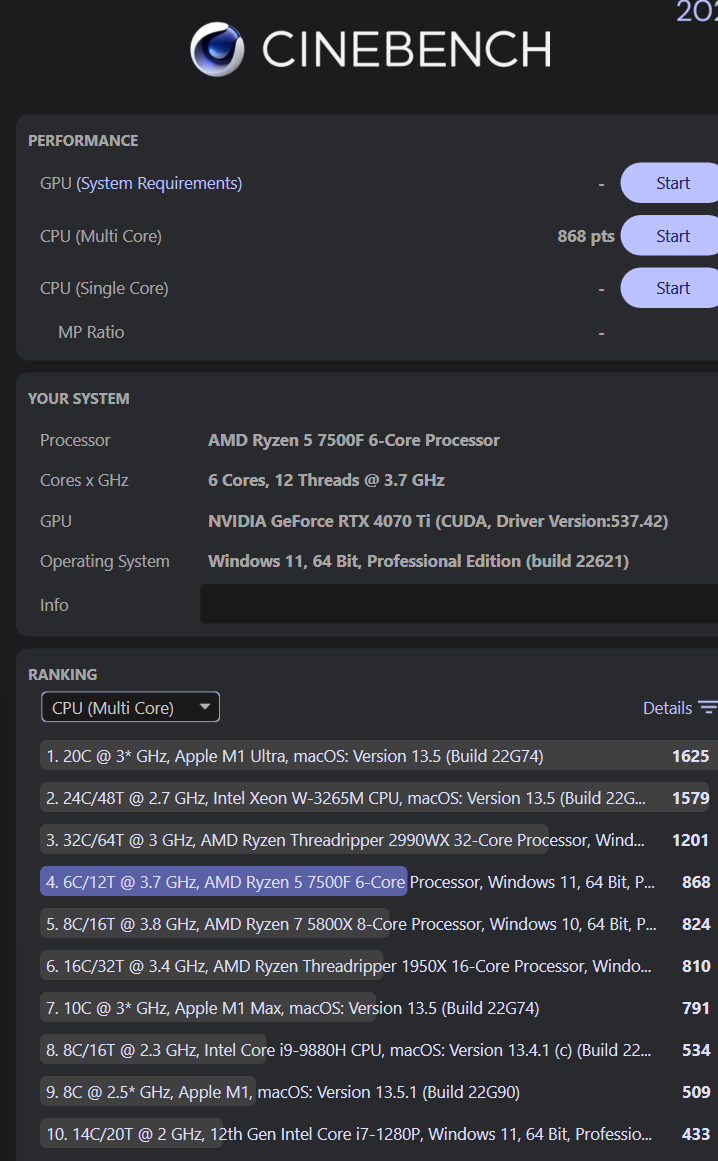Select the highlighted Ryzen 5 7500F row
Viewport: 718px width, 1161px height.
[x=350, y=882]
